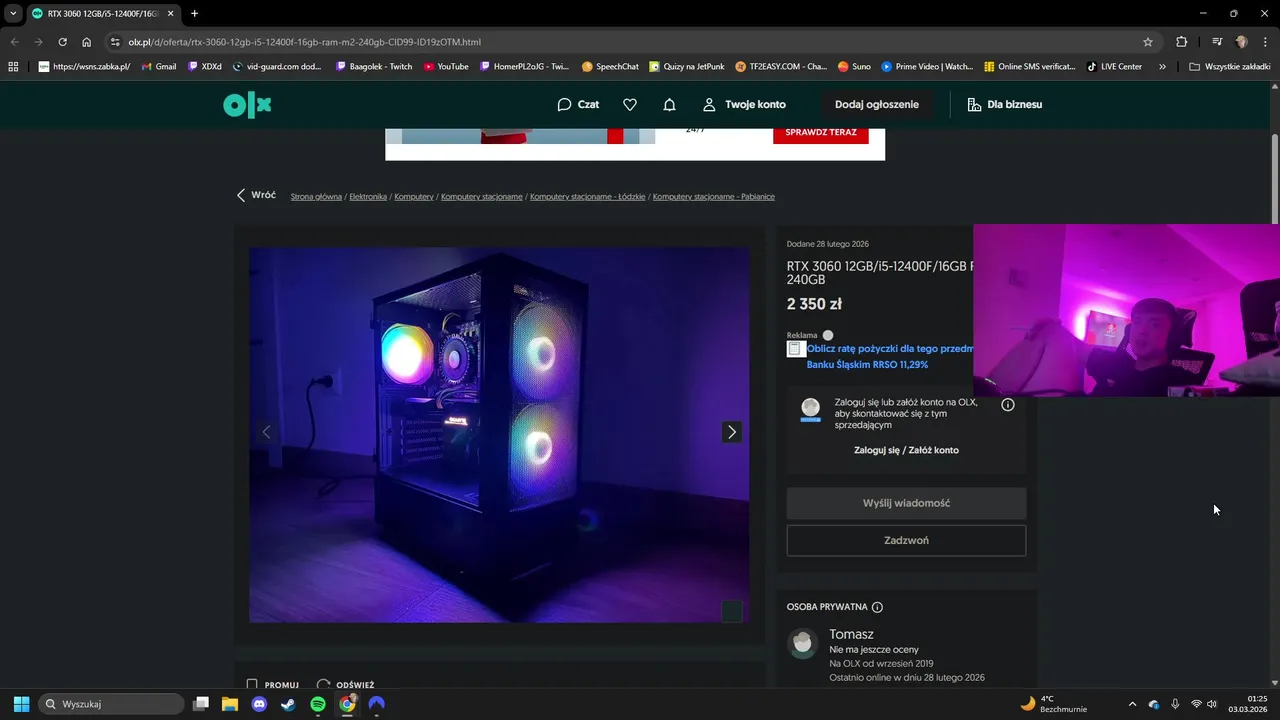Bookmark this page with star icon
1280x720 pixels.
pos(1148,42)
